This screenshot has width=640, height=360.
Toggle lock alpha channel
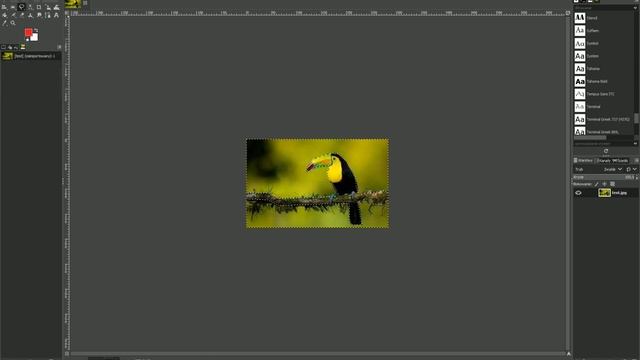coord(613,184)
